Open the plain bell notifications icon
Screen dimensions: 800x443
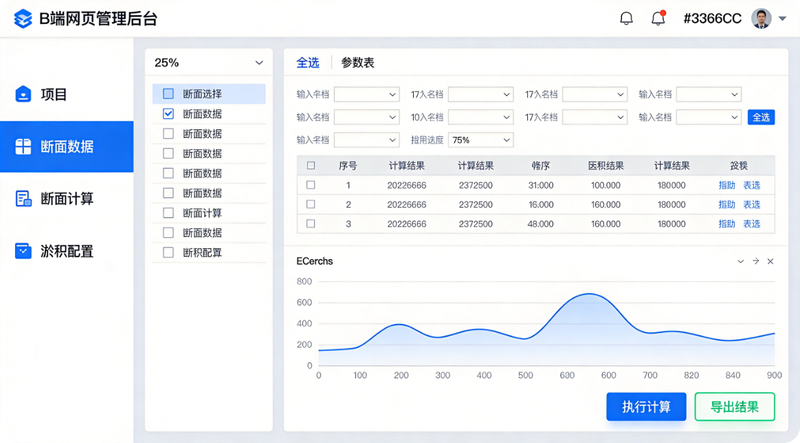point(626,19)
